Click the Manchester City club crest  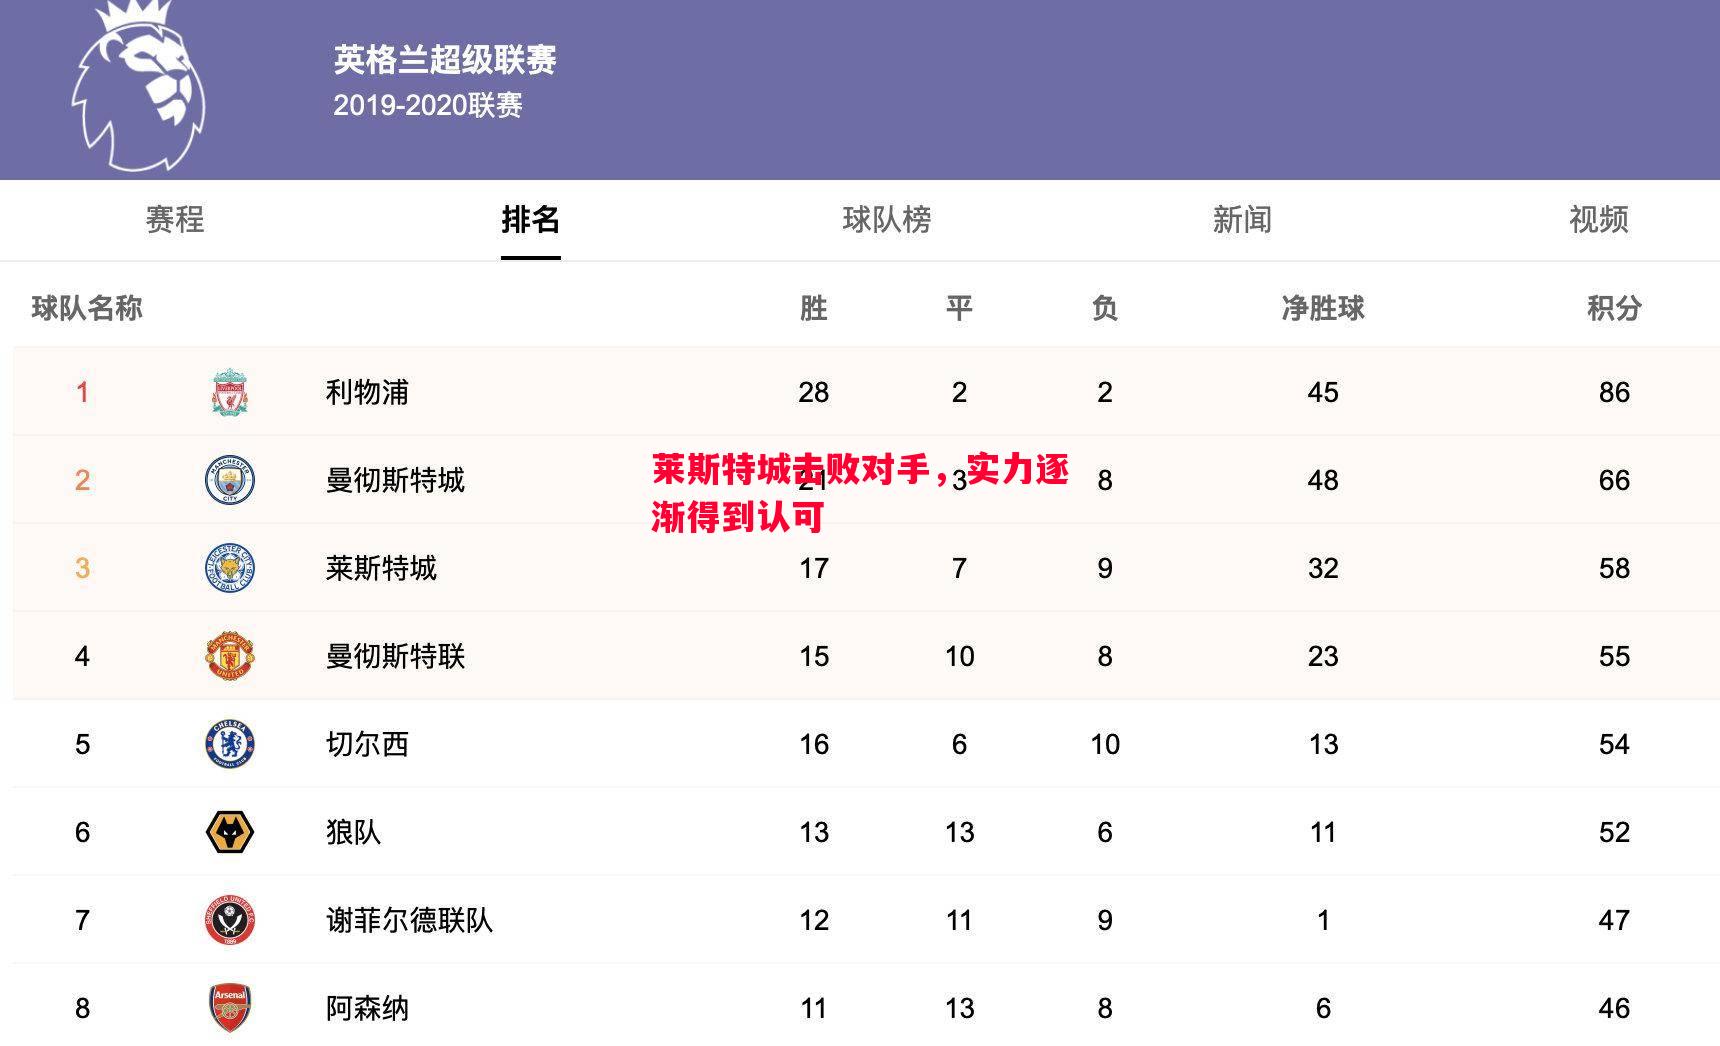click(230, 480)
